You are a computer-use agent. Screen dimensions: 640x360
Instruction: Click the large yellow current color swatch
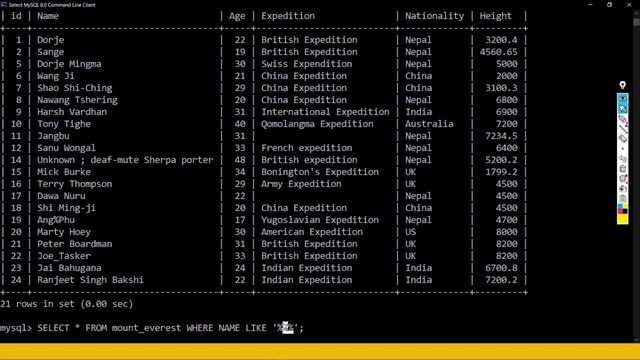click(622, 219)
